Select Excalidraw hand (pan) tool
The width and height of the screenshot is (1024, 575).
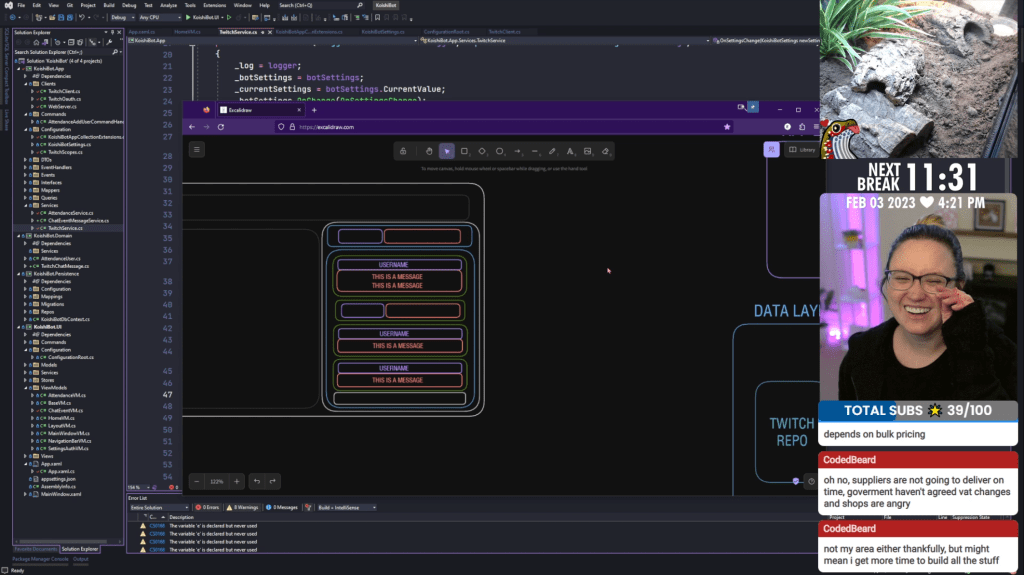pos(428,151)
